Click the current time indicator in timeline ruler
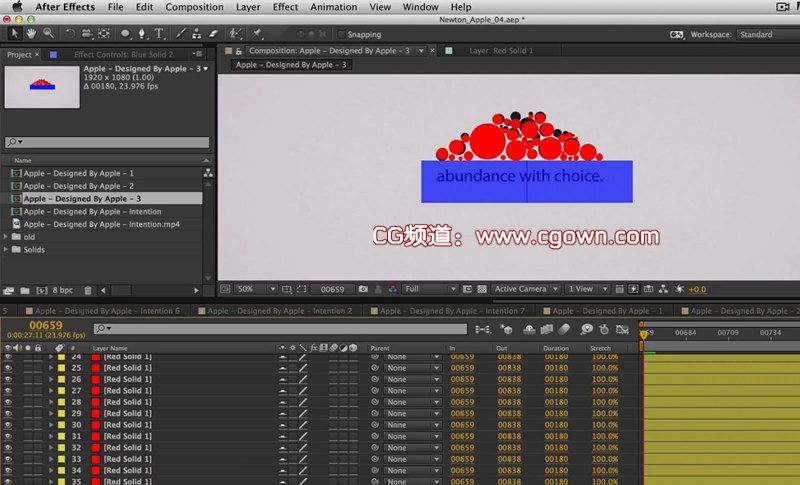The width and height of the screenshot is (800, 485). click(x=644, y=335)
